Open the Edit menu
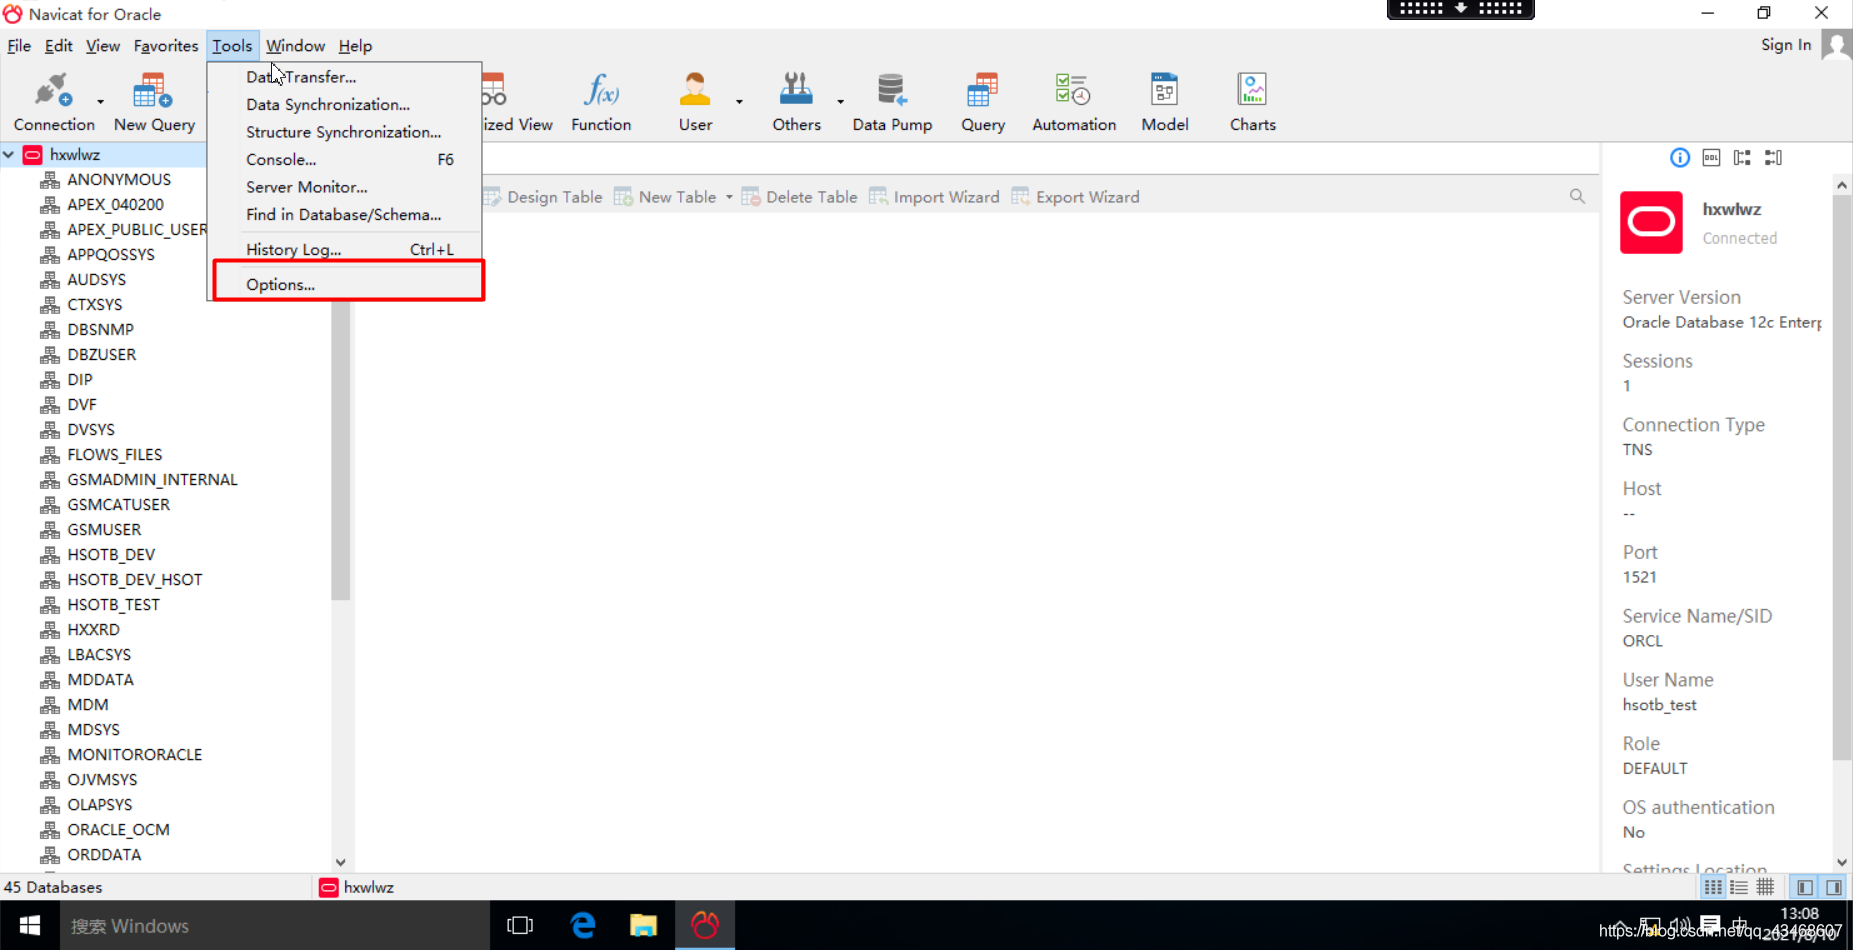The image size is (1853, 950). pos(58,46)
